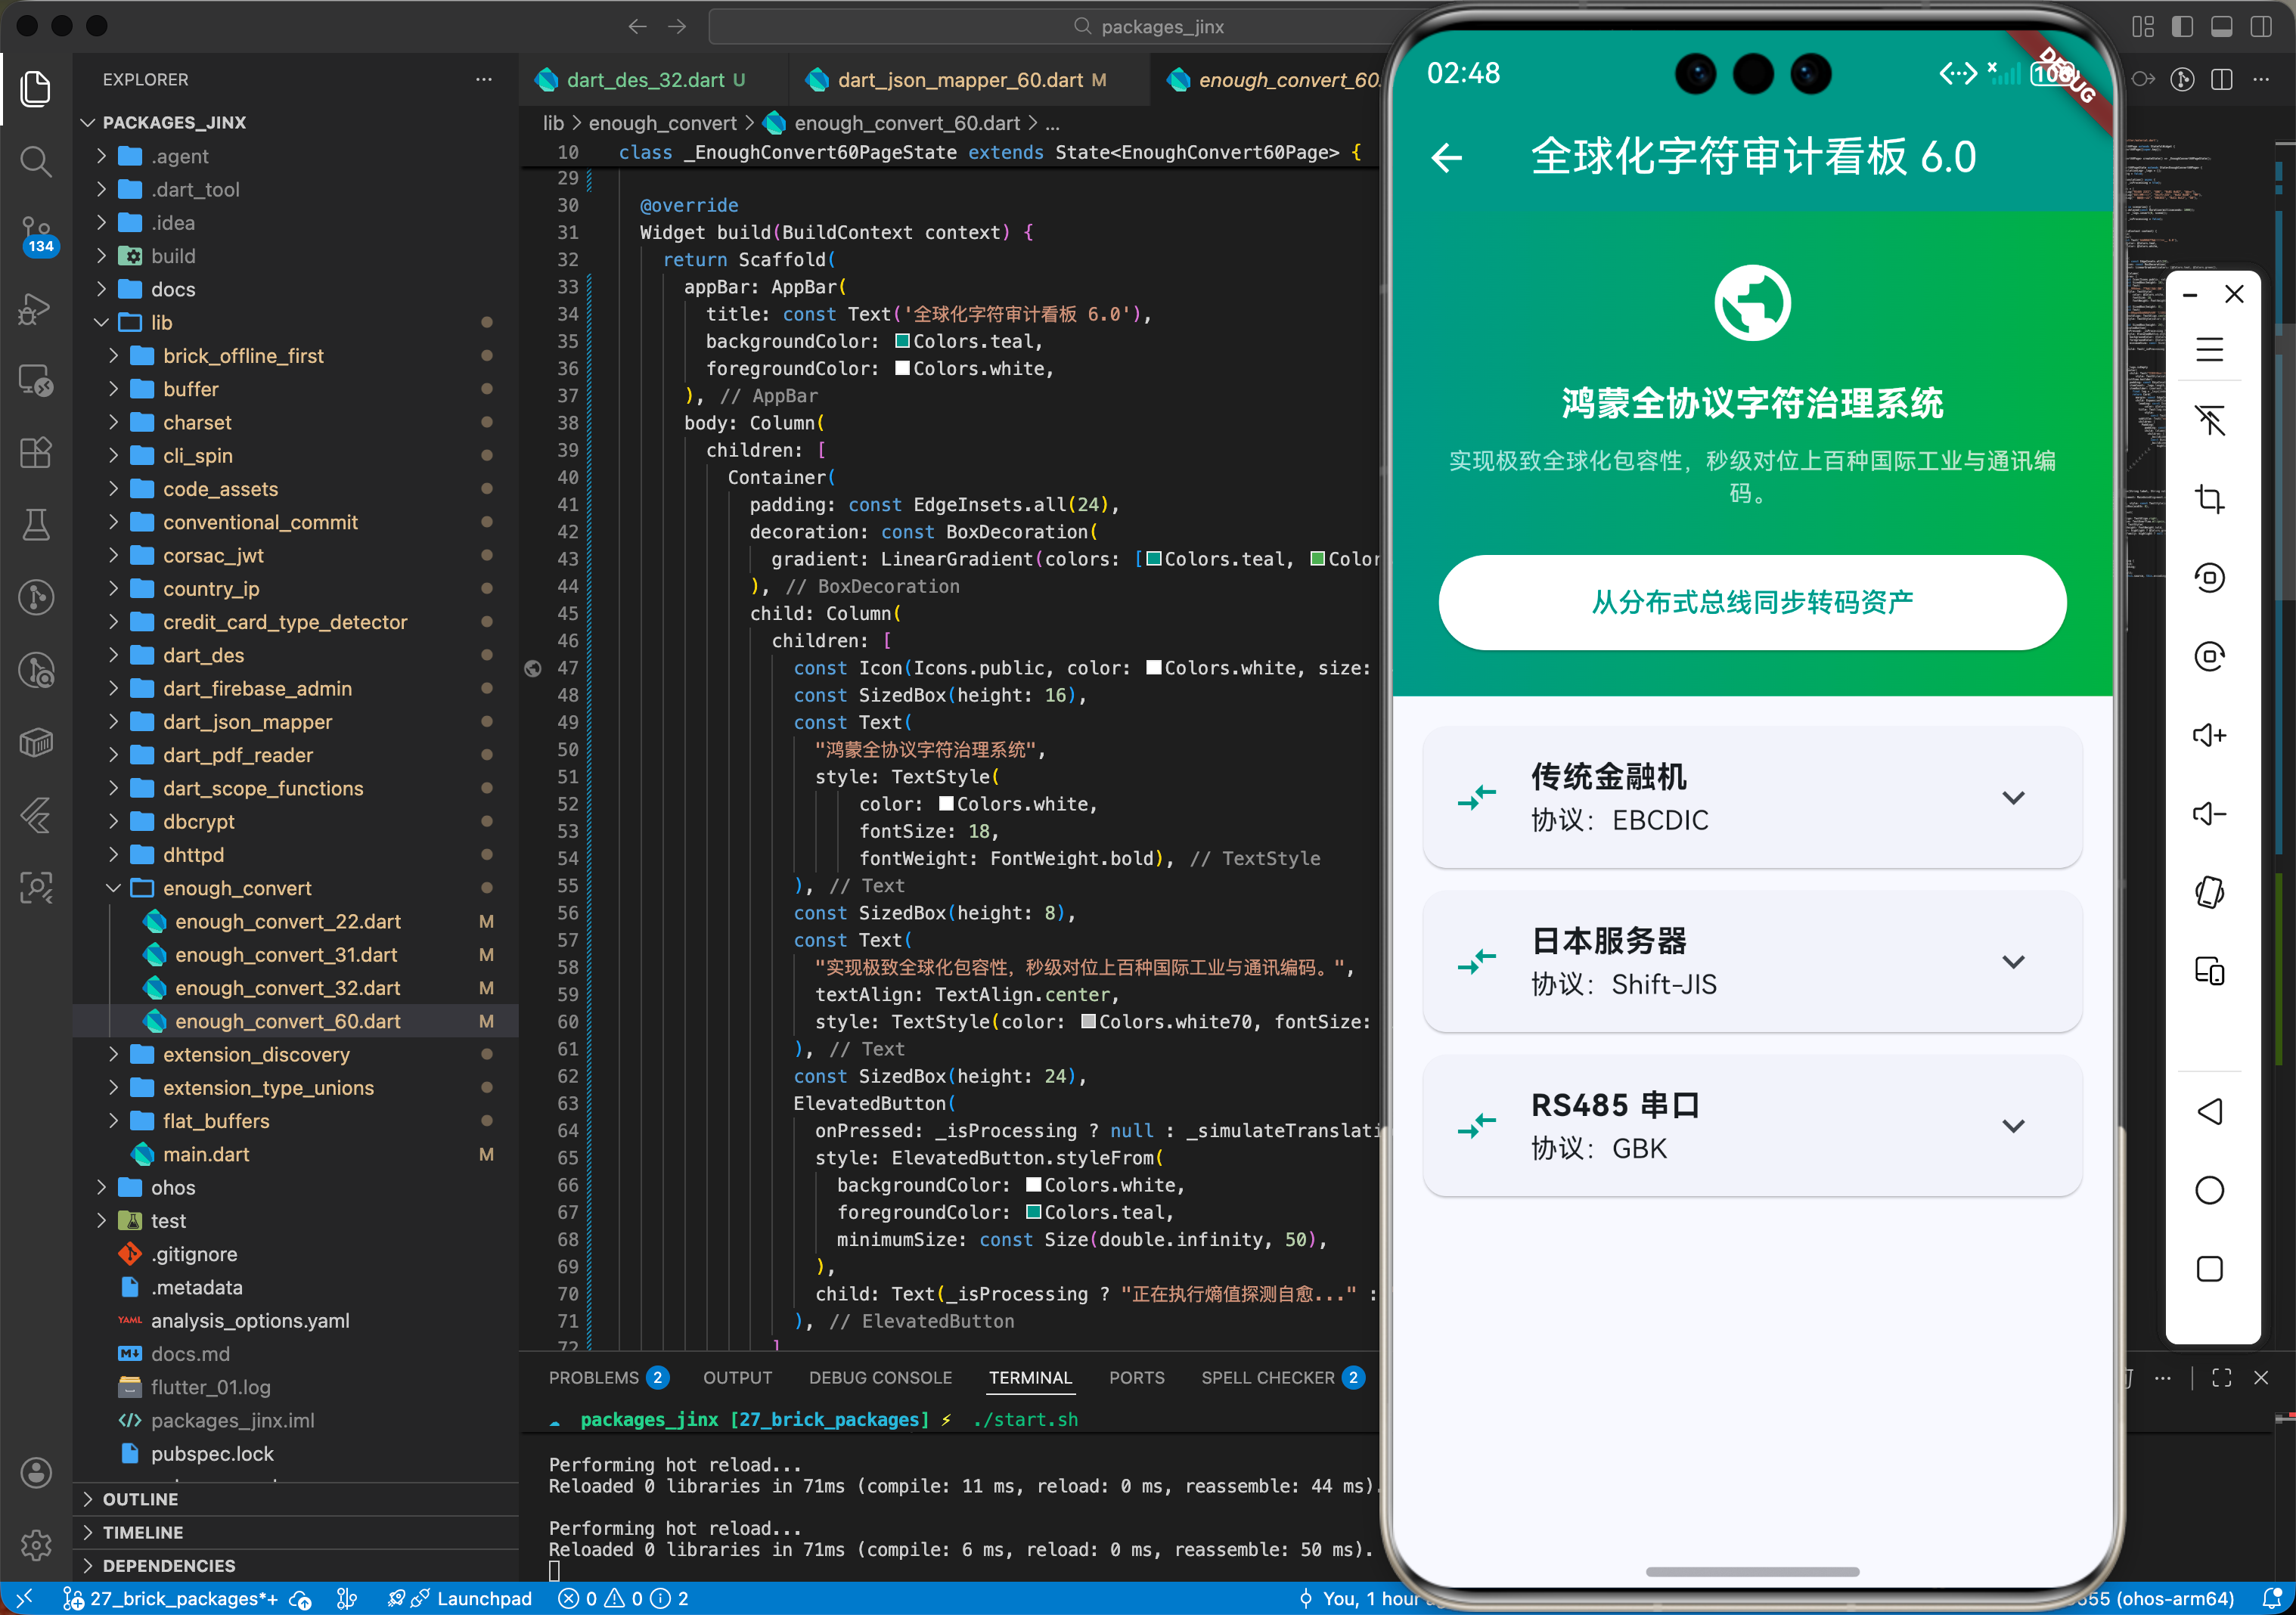Image resolution: width=2296 pixels, height=1615 pixels.
Task: Open the Testing beaker view
Action: coord(36,524)
